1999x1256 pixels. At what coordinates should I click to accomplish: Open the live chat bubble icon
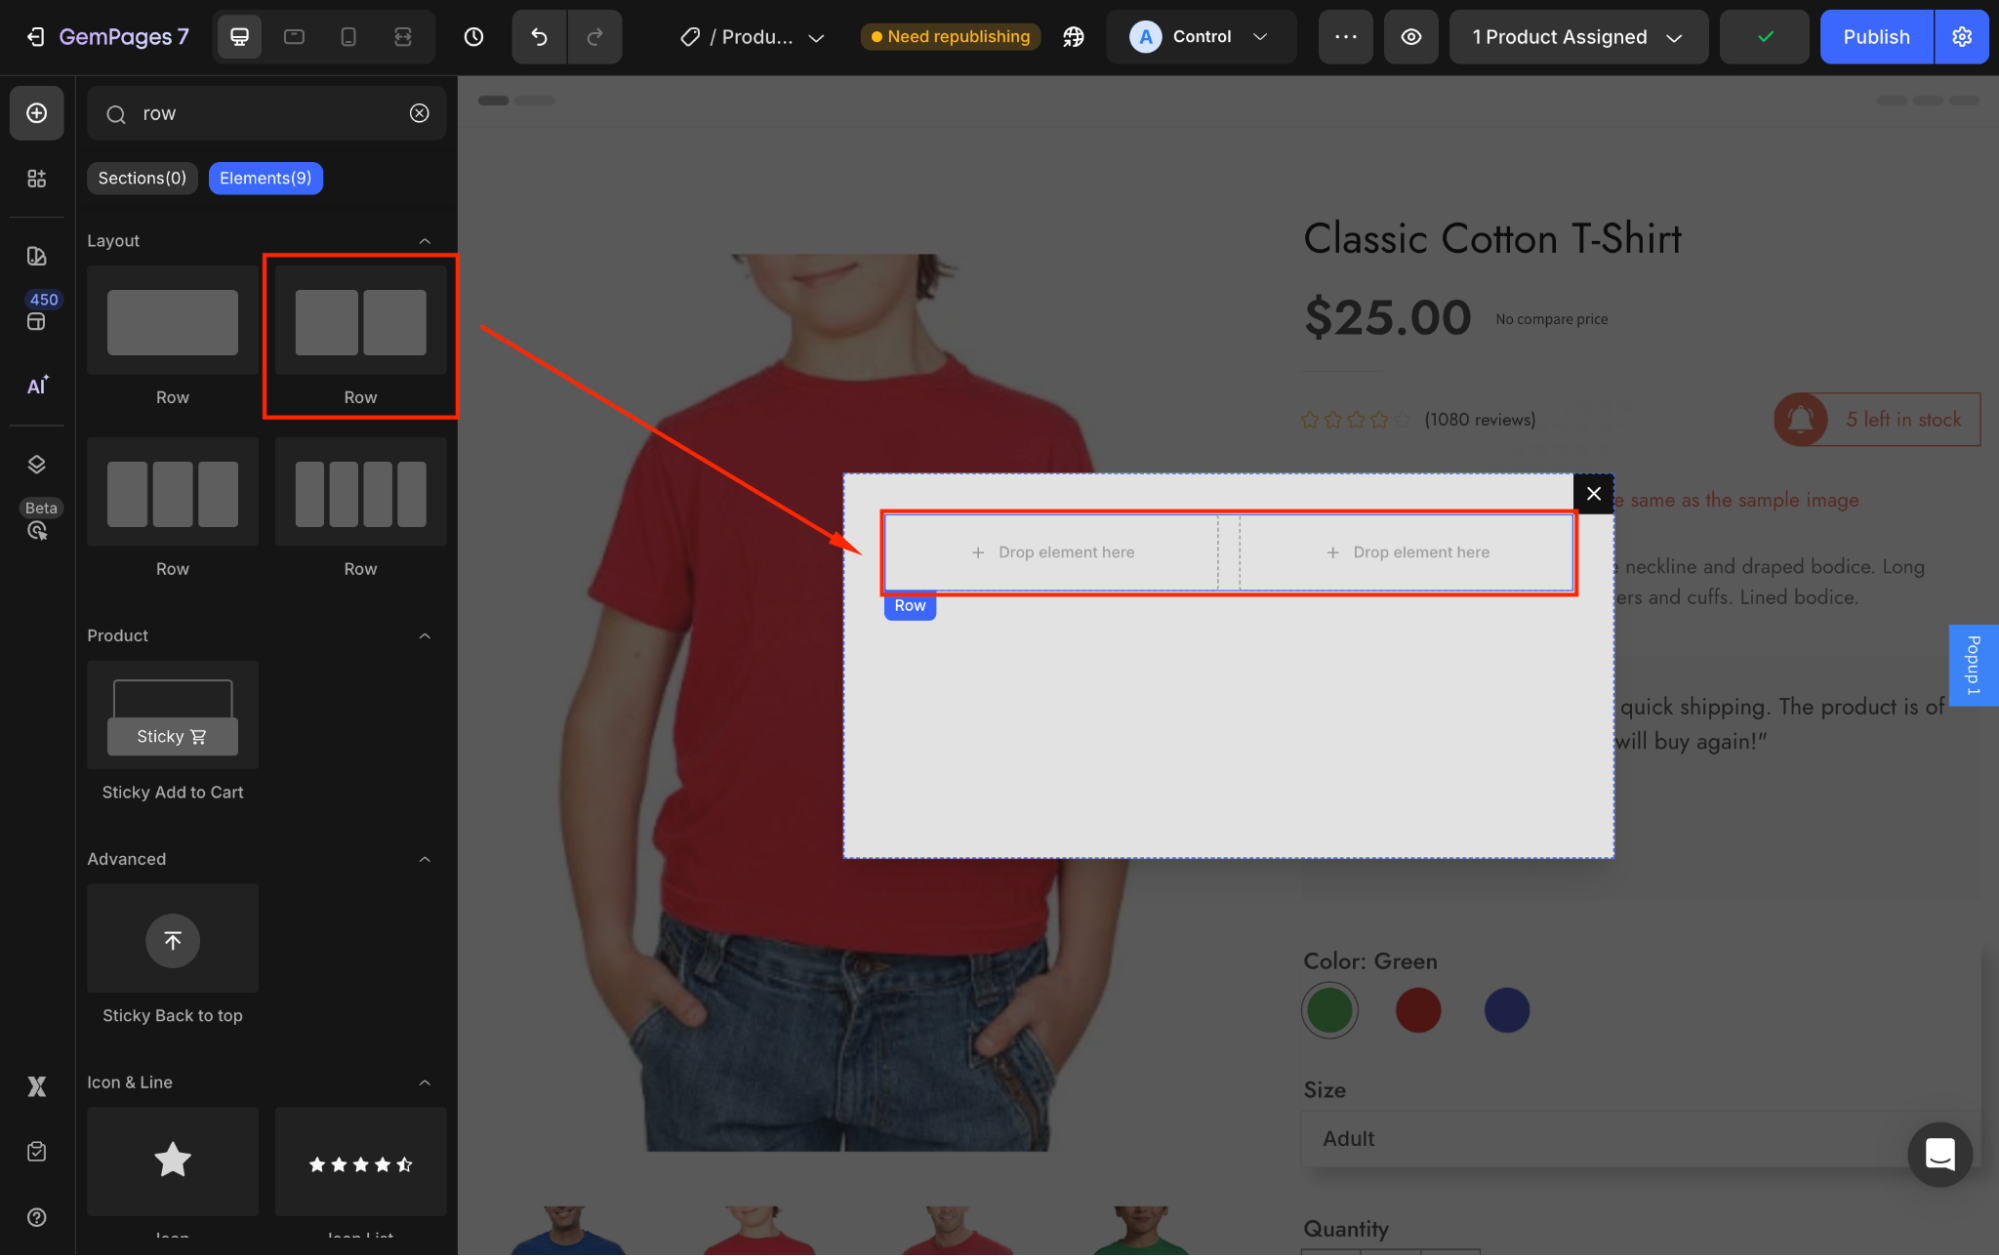pyautogui.click(x=1939, y=1154)
